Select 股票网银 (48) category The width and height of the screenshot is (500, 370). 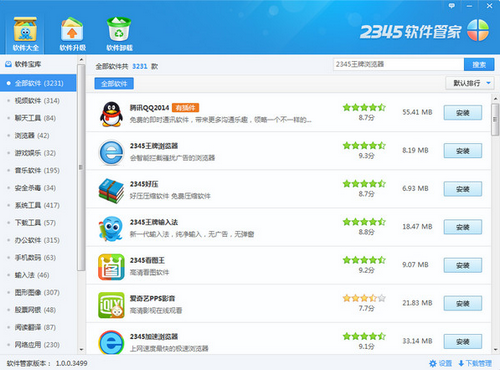(38, 310)
